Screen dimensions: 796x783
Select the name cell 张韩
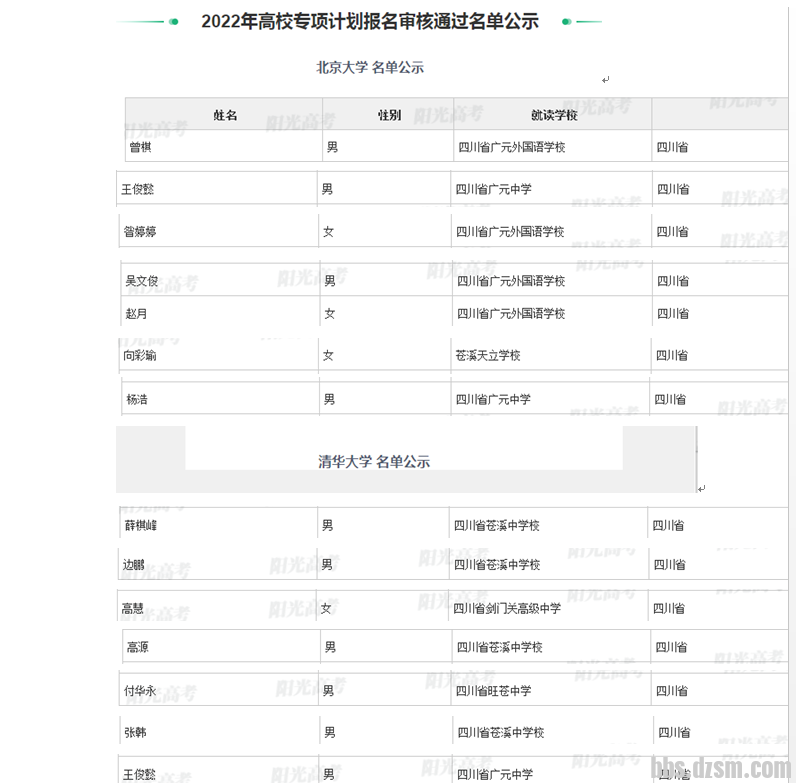[x=135, y=733]
